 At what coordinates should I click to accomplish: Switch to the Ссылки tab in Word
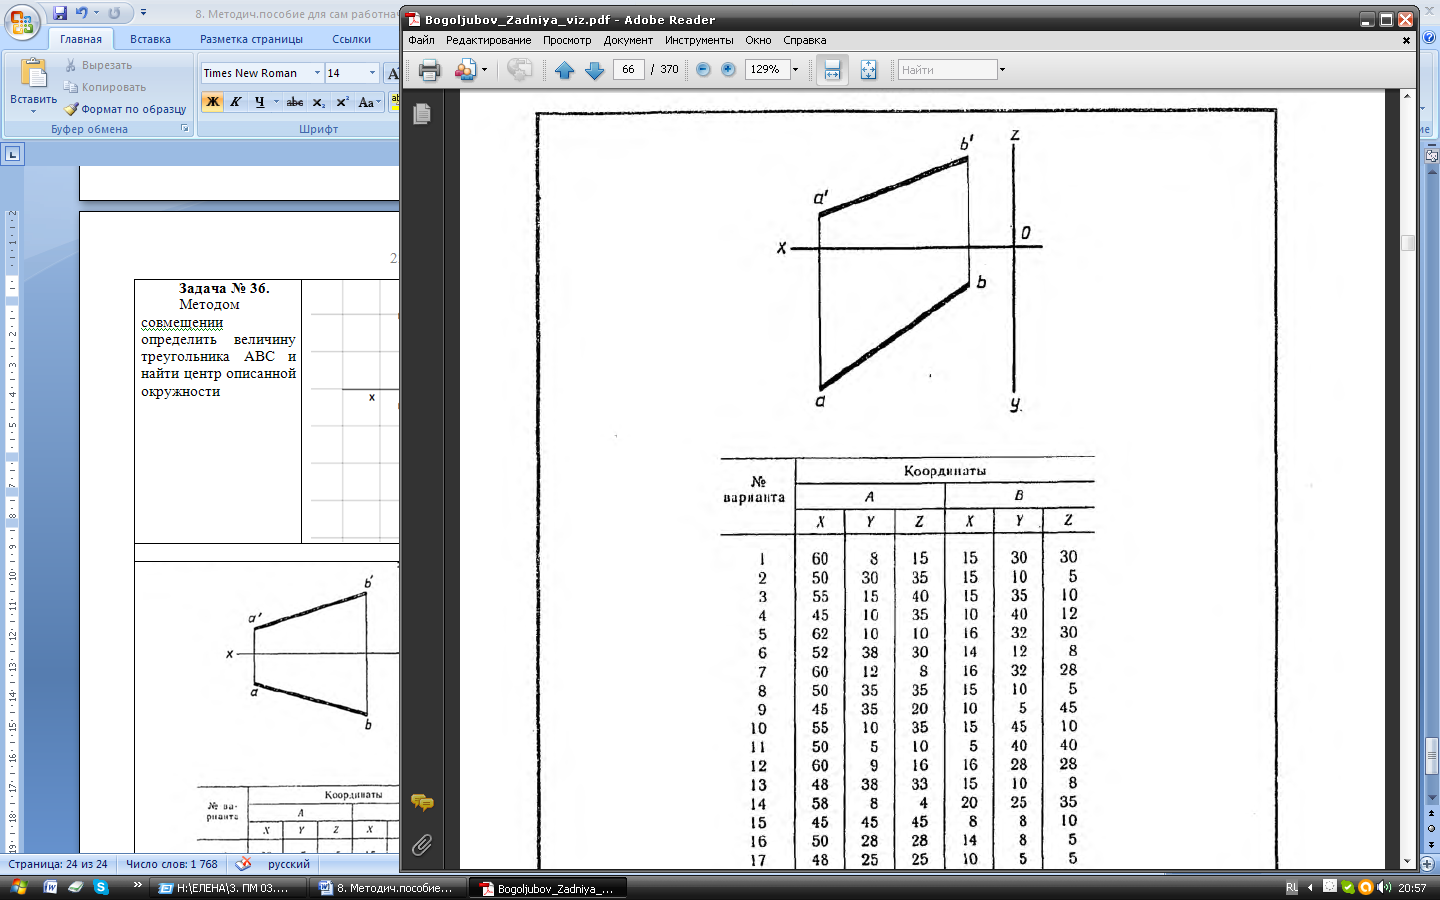[351, 39]
